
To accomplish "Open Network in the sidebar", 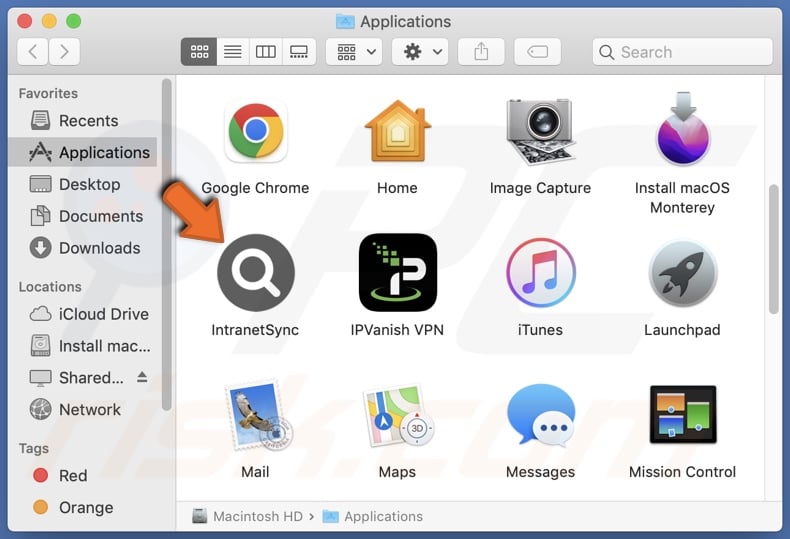I will (83, 410).
